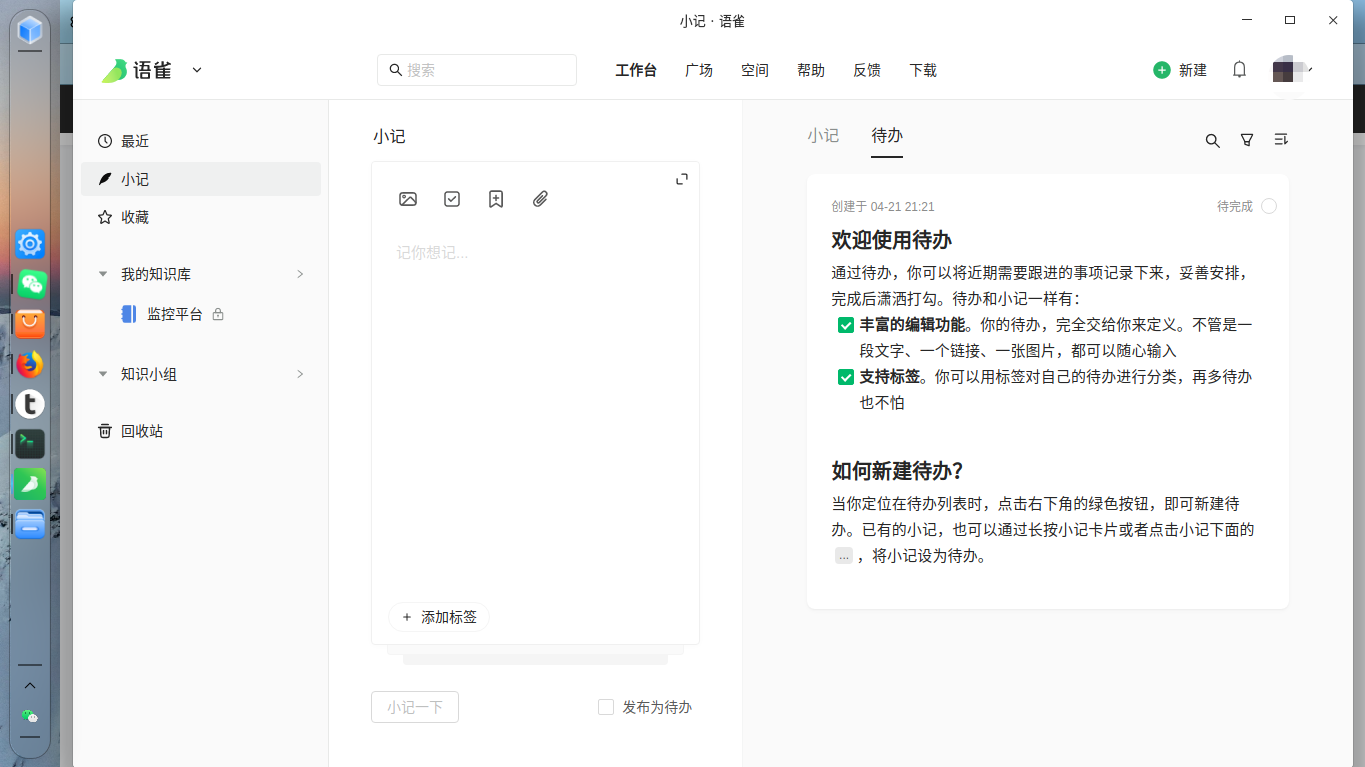
Task: Expand the note editor to fullscreen
Action: pyautogui.click(x=682, y=179)
